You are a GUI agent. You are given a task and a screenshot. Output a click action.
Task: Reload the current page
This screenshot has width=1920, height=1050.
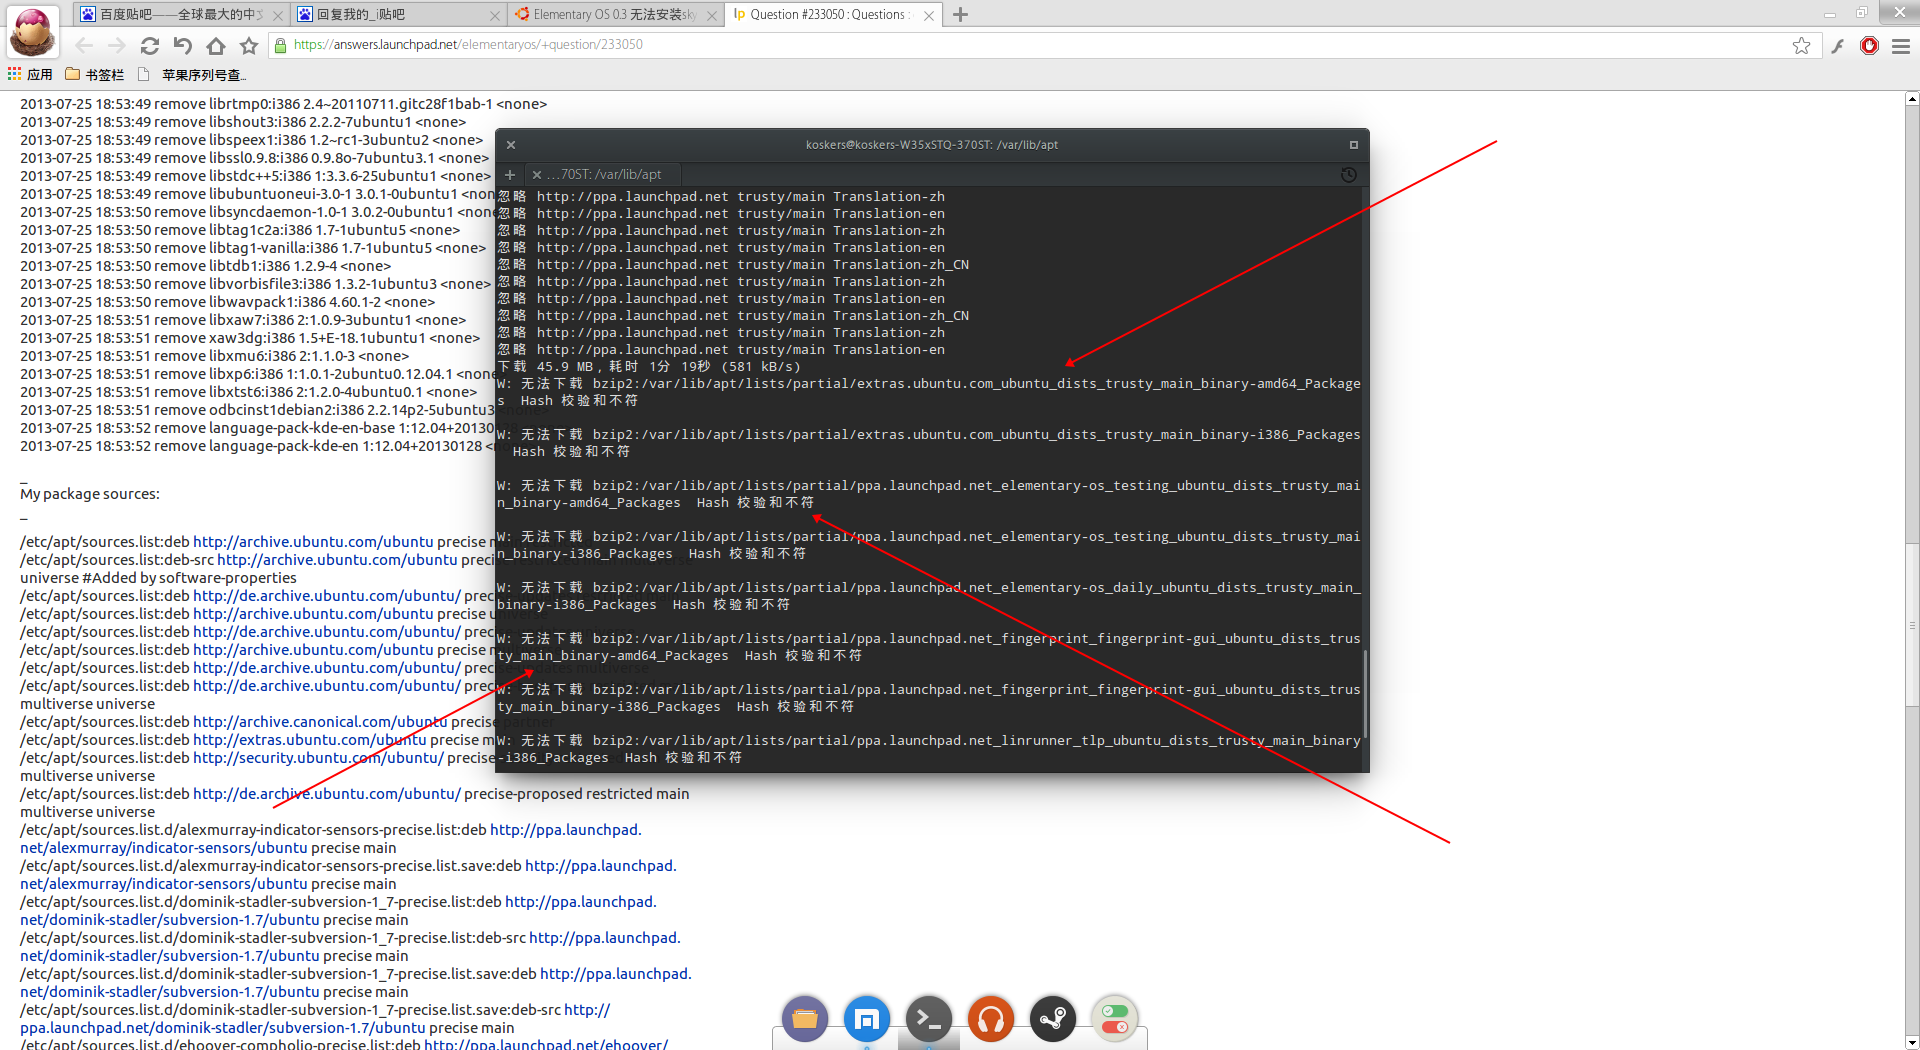(150, 45)
